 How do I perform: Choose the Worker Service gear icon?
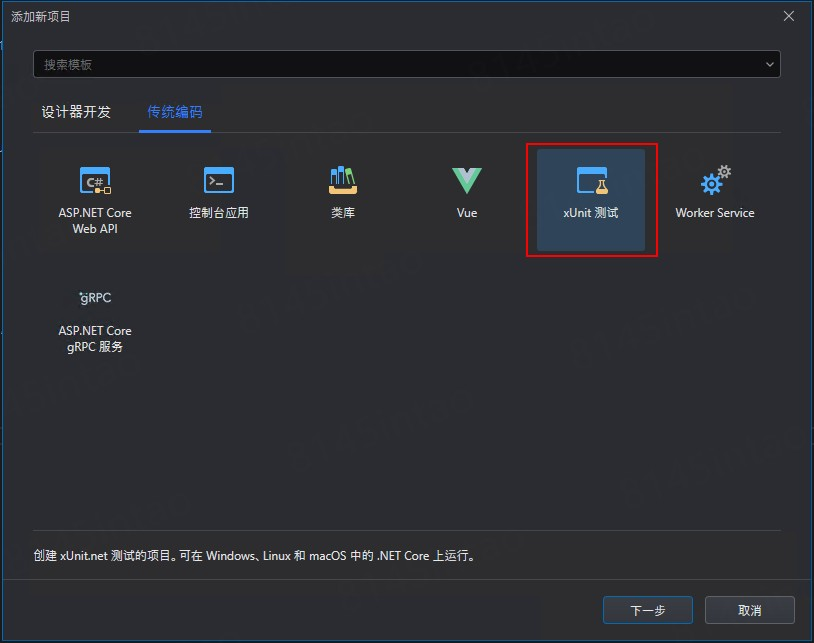[715, 180]
